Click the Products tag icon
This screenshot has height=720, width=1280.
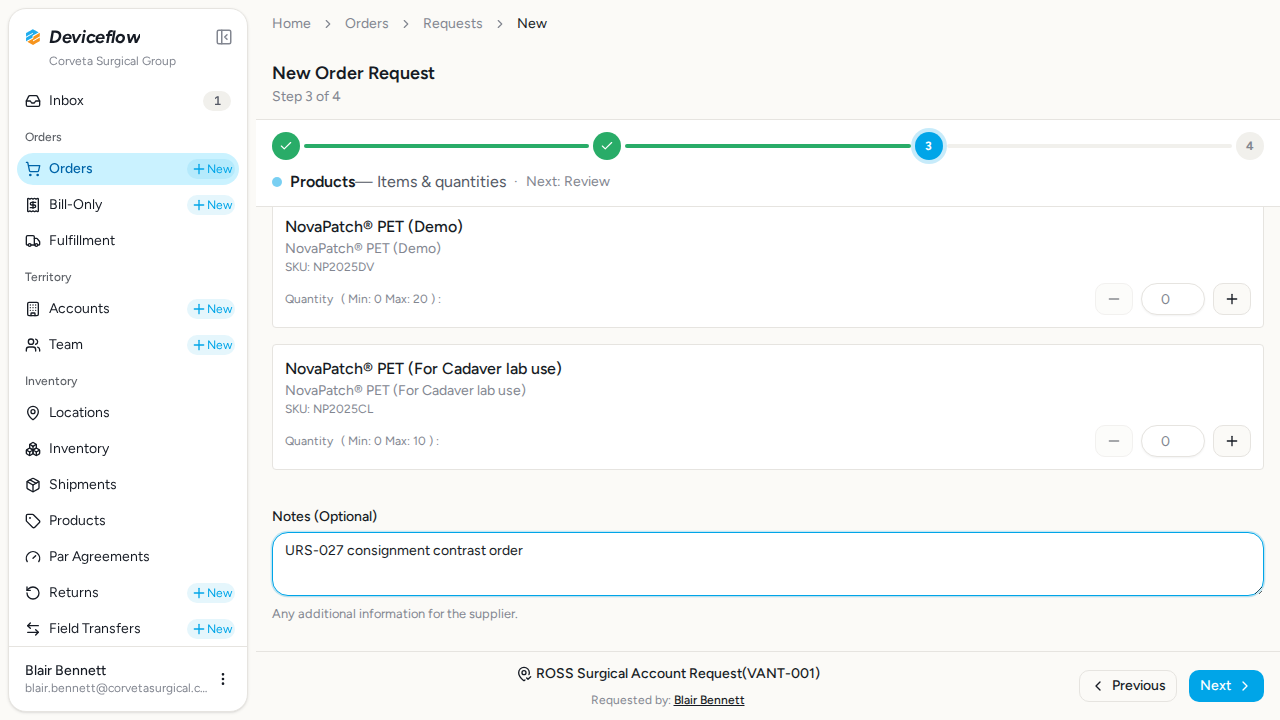point(33,521)
